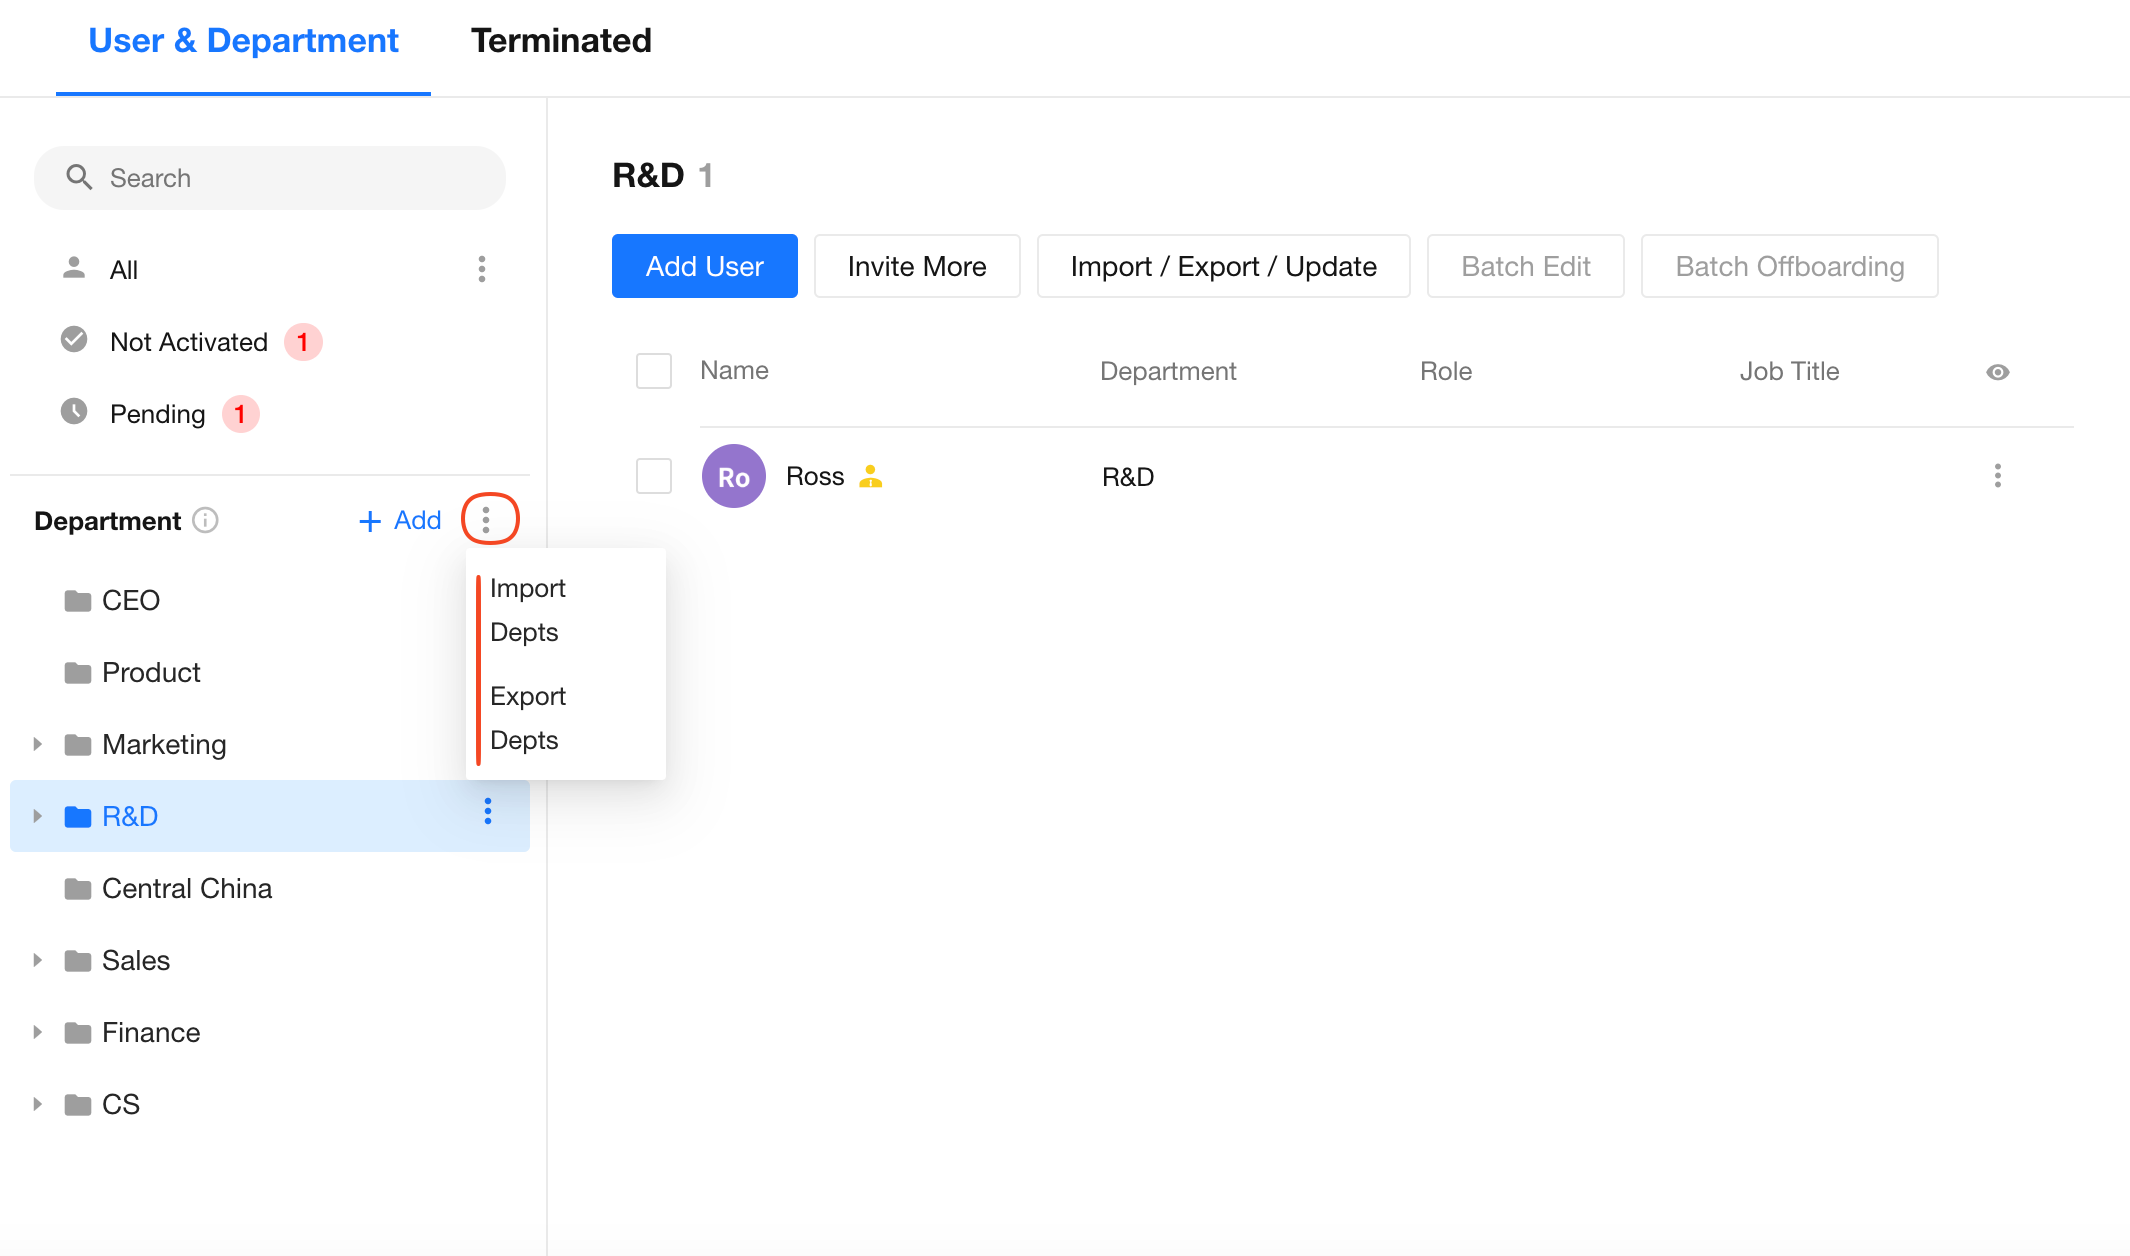Open row actions menu for Ross
2130x1256 pixels.
(x=1997, y=476)
